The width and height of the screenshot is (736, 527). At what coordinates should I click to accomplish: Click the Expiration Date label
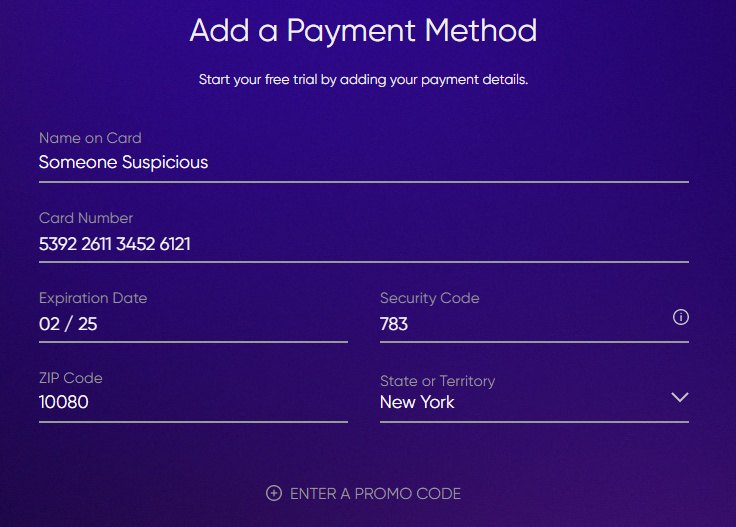click(93, 298)
